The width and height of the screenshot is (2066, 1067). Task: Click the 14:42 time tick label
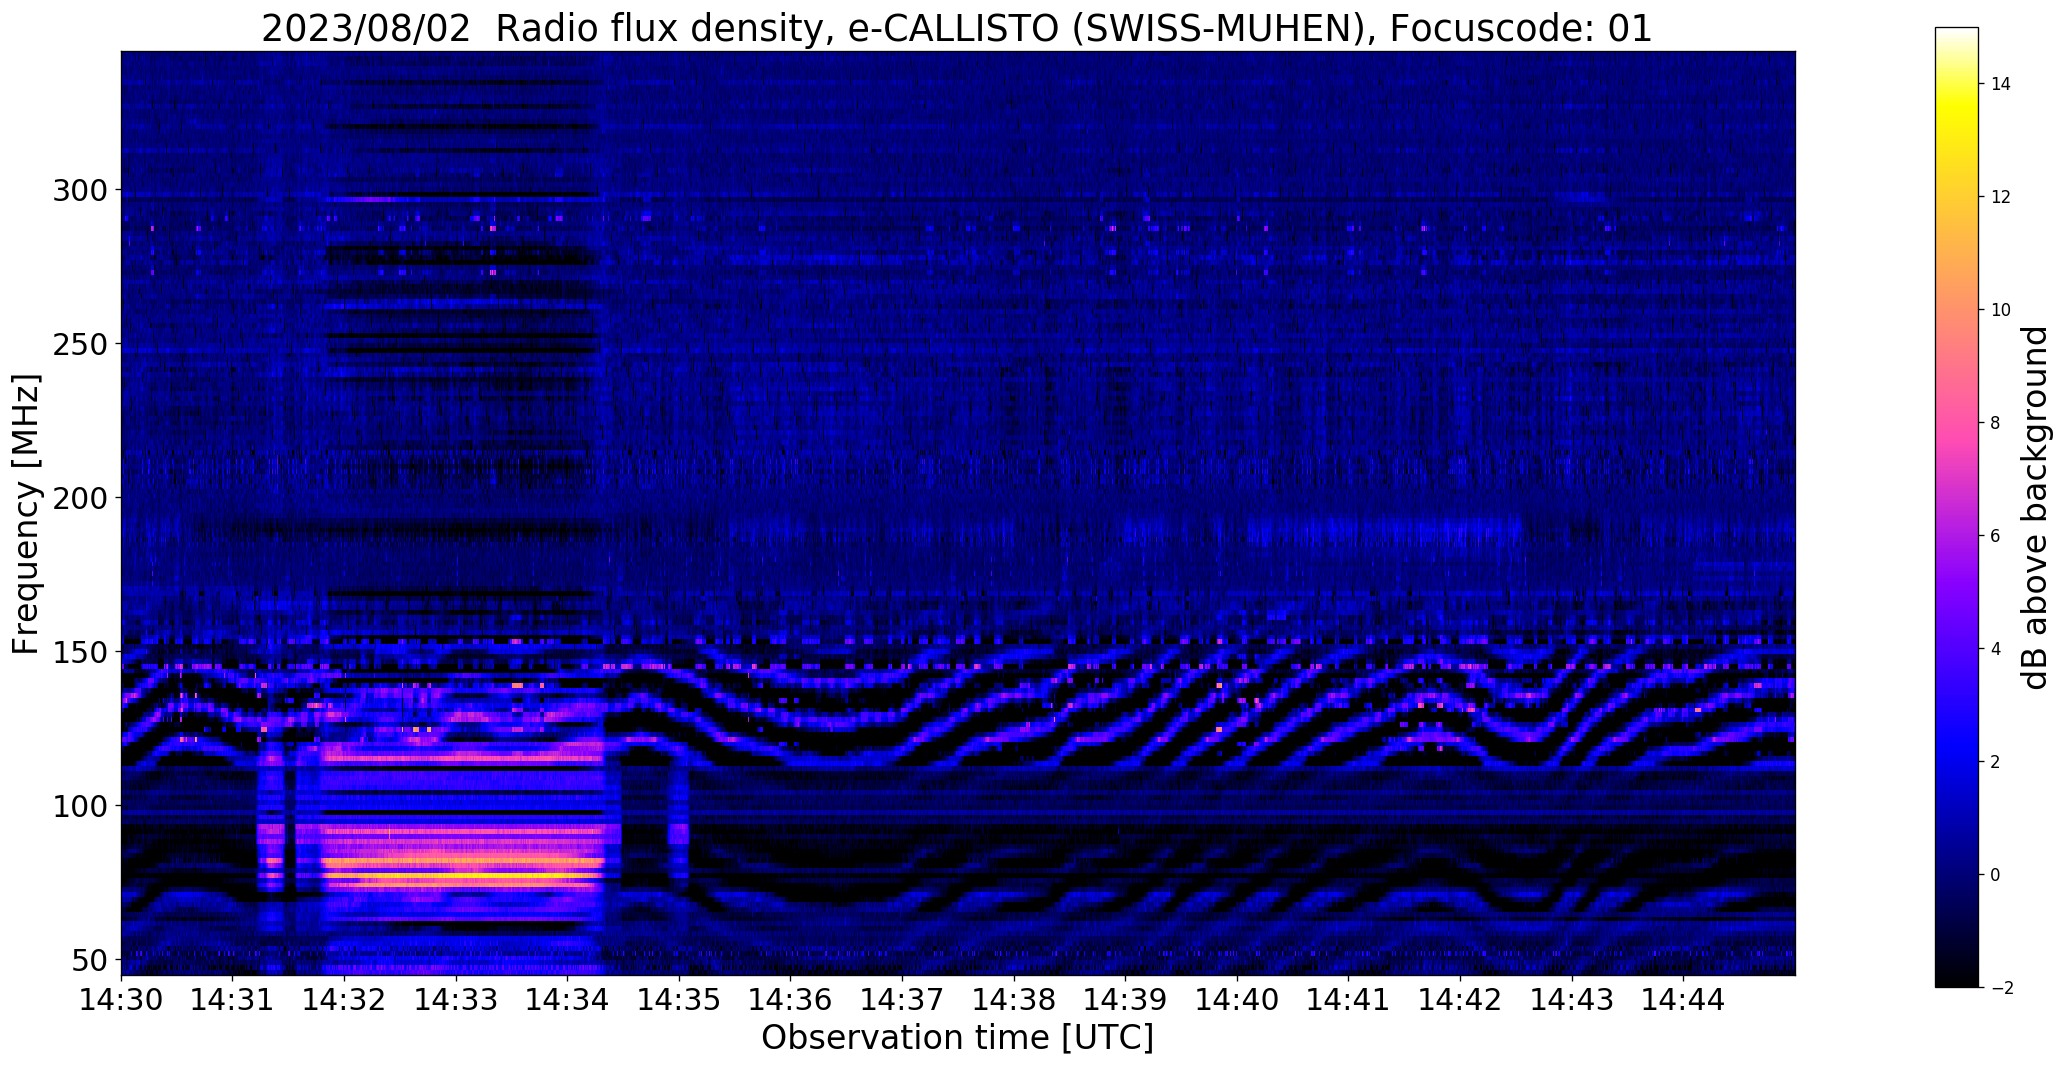1461,1000
